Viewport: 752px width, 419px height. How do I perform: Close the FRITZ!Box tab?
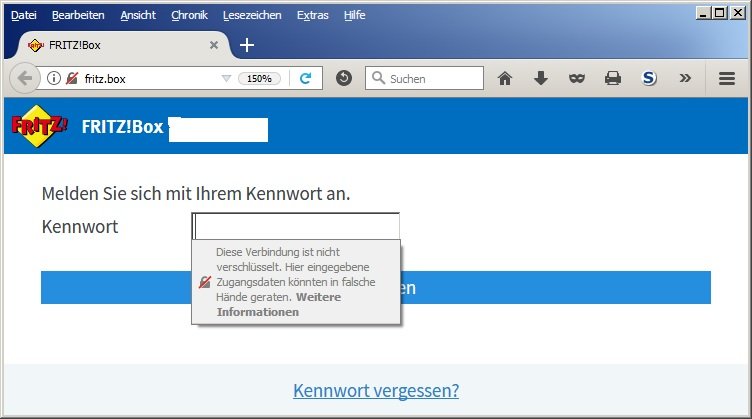(x=214, y=45)
